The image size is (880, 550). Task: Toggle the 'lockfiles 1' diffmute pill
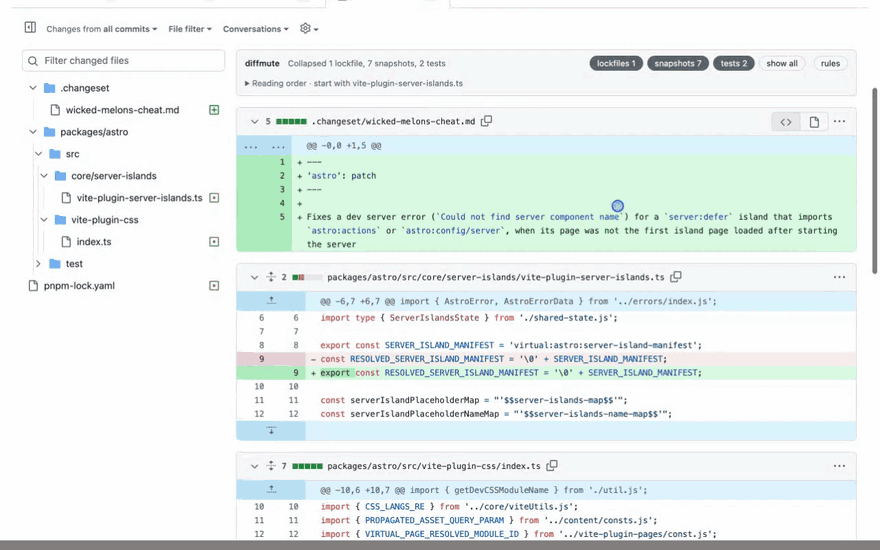(616, 63)
